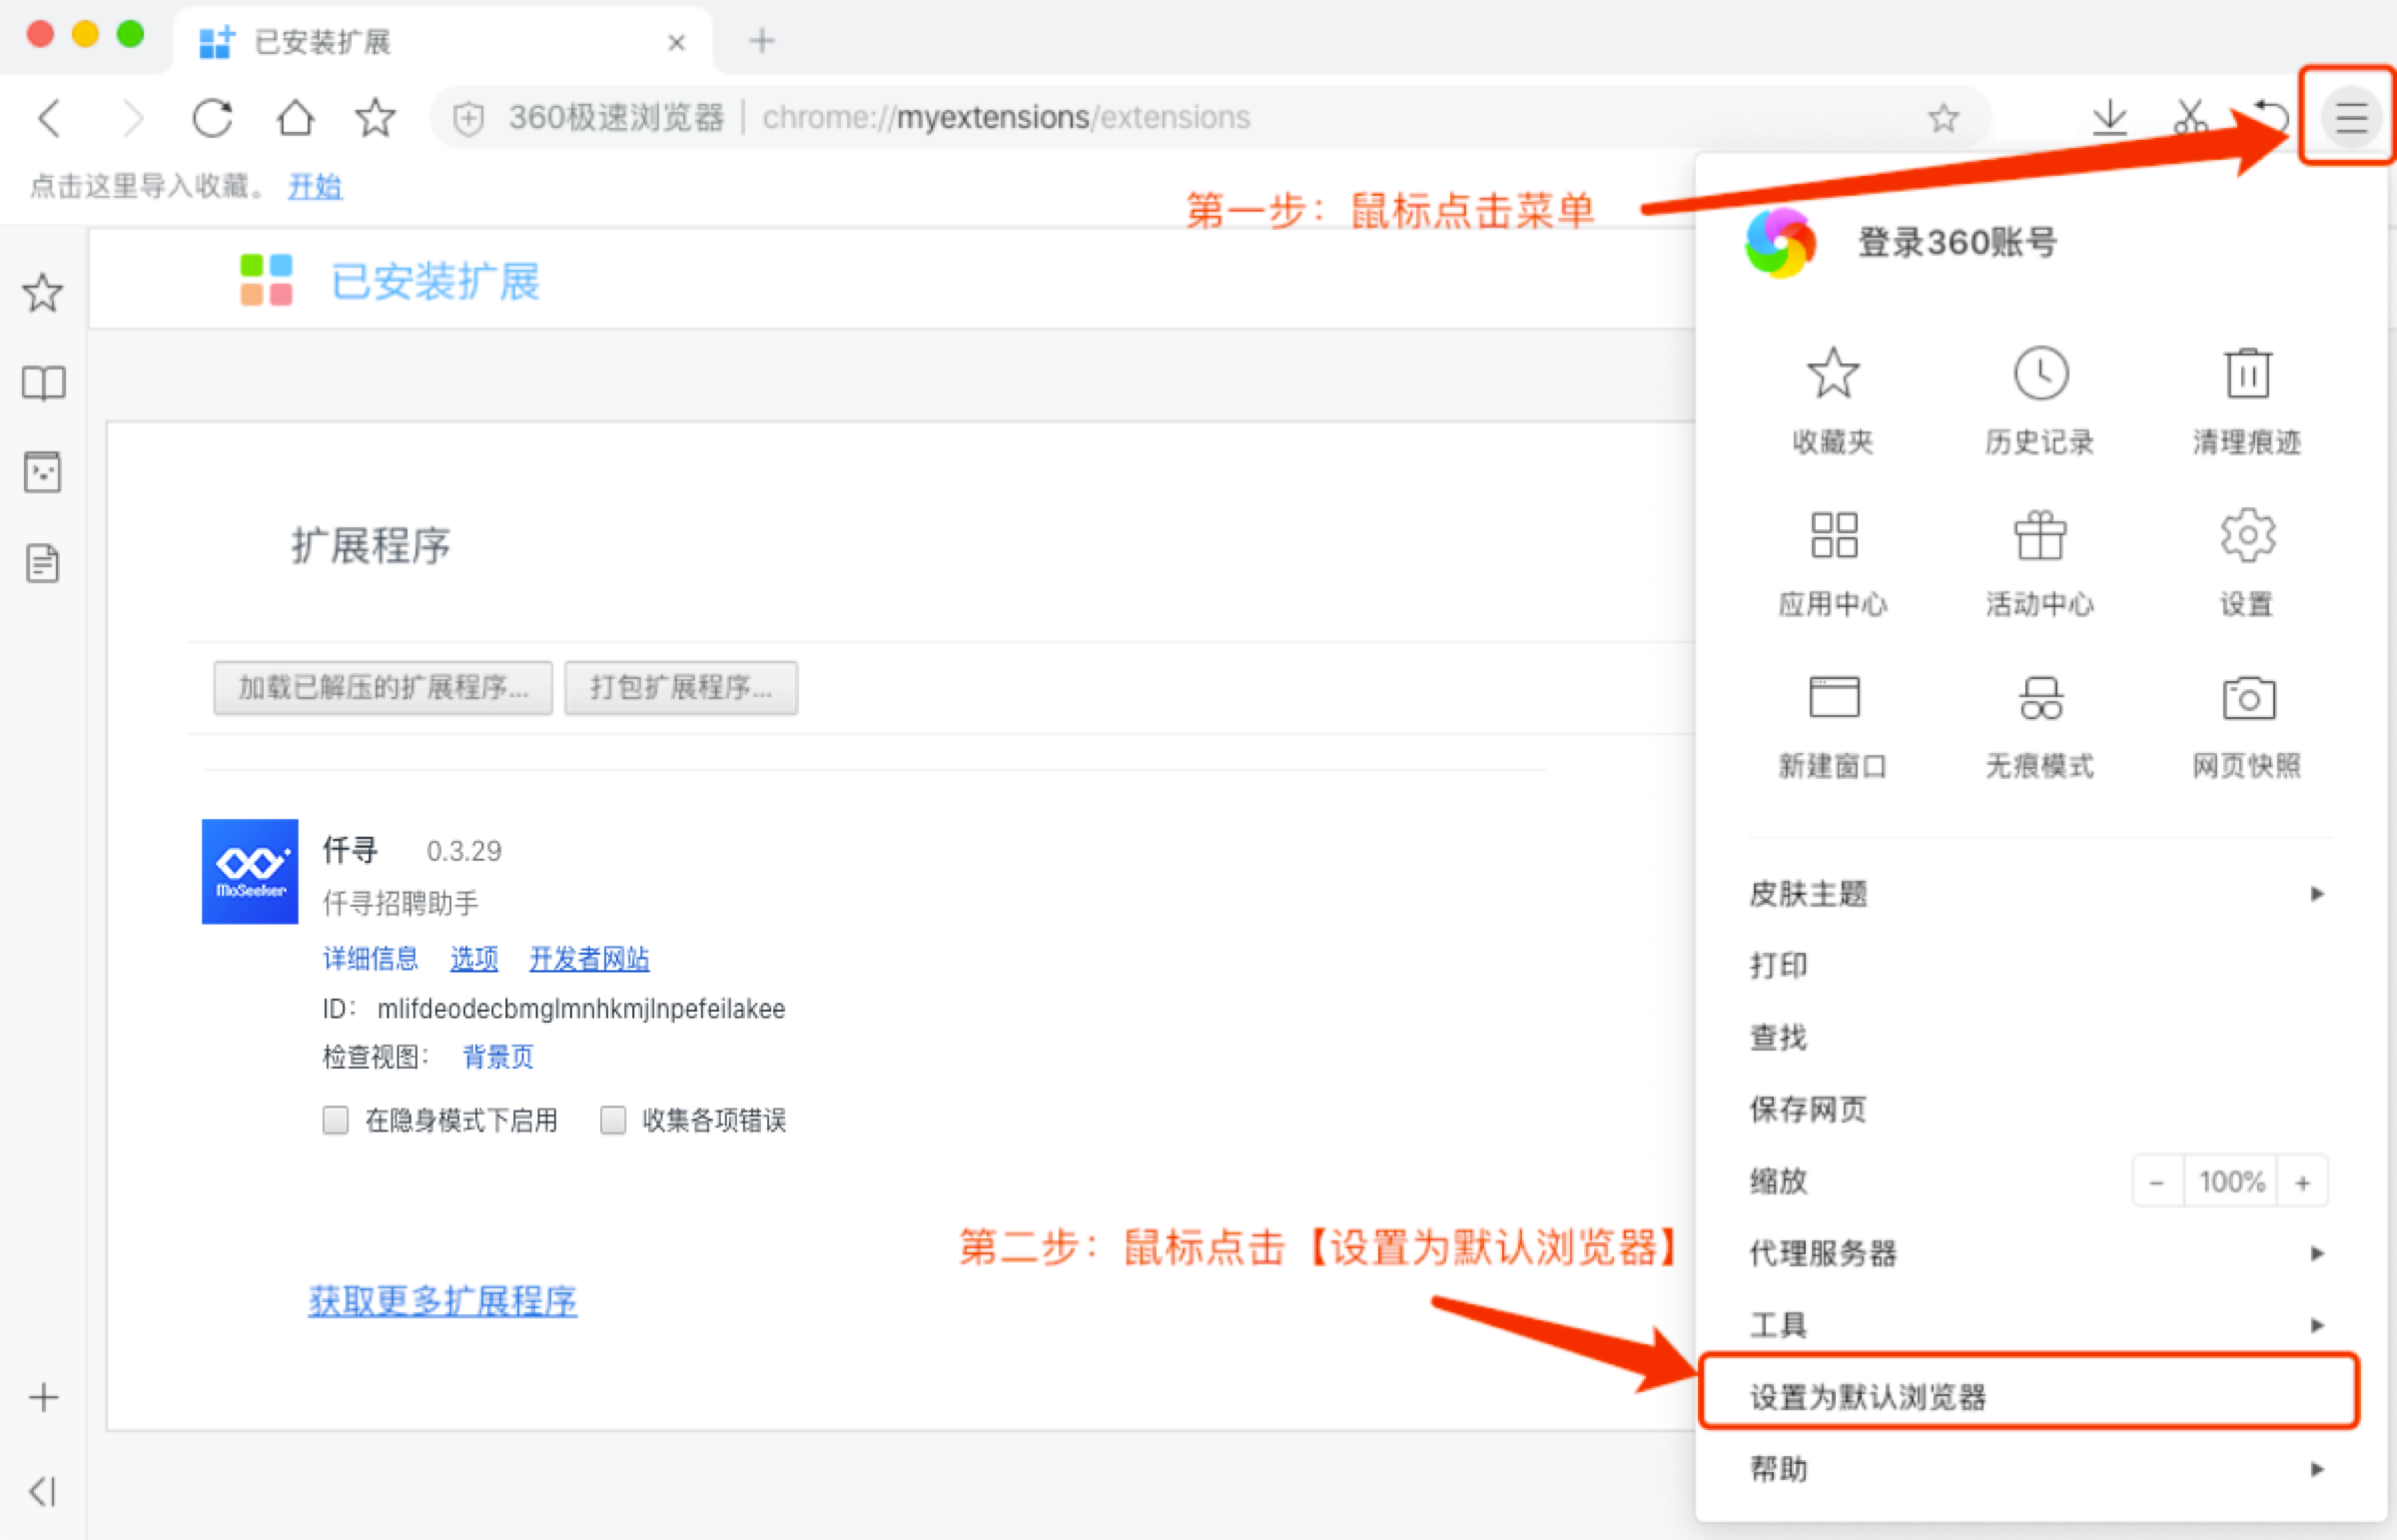The height and width of the screenshot is (1540, 2397).
Task: Click the scissors screenshot icon
Action: point(2190,118)
